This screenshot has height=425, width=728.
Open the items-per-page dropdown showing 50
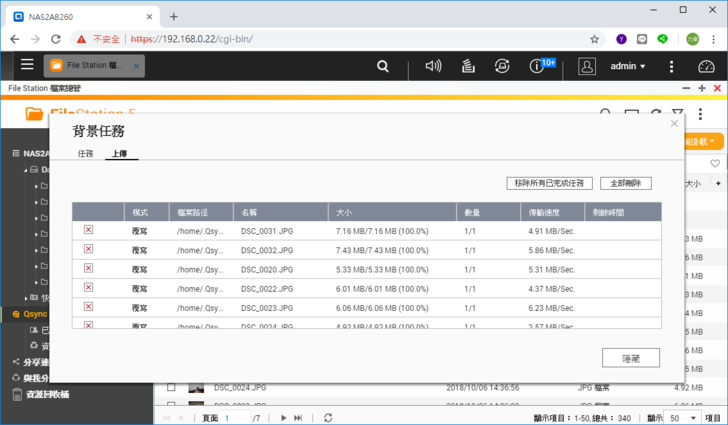pyautogui.click(x=685, y=417)
